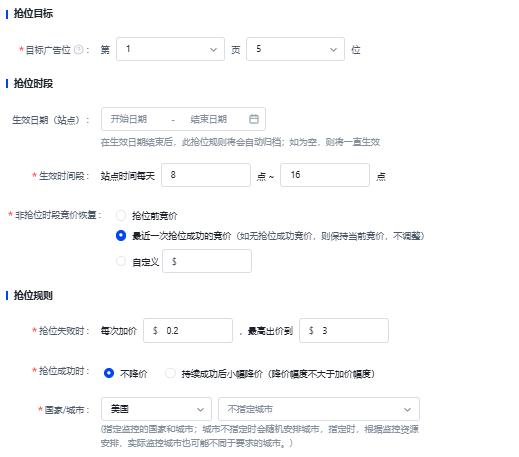Open the country dropdown showing 美国
This screenshot has height=457, width=519.
pyautogui.click(x=156, y=409)
